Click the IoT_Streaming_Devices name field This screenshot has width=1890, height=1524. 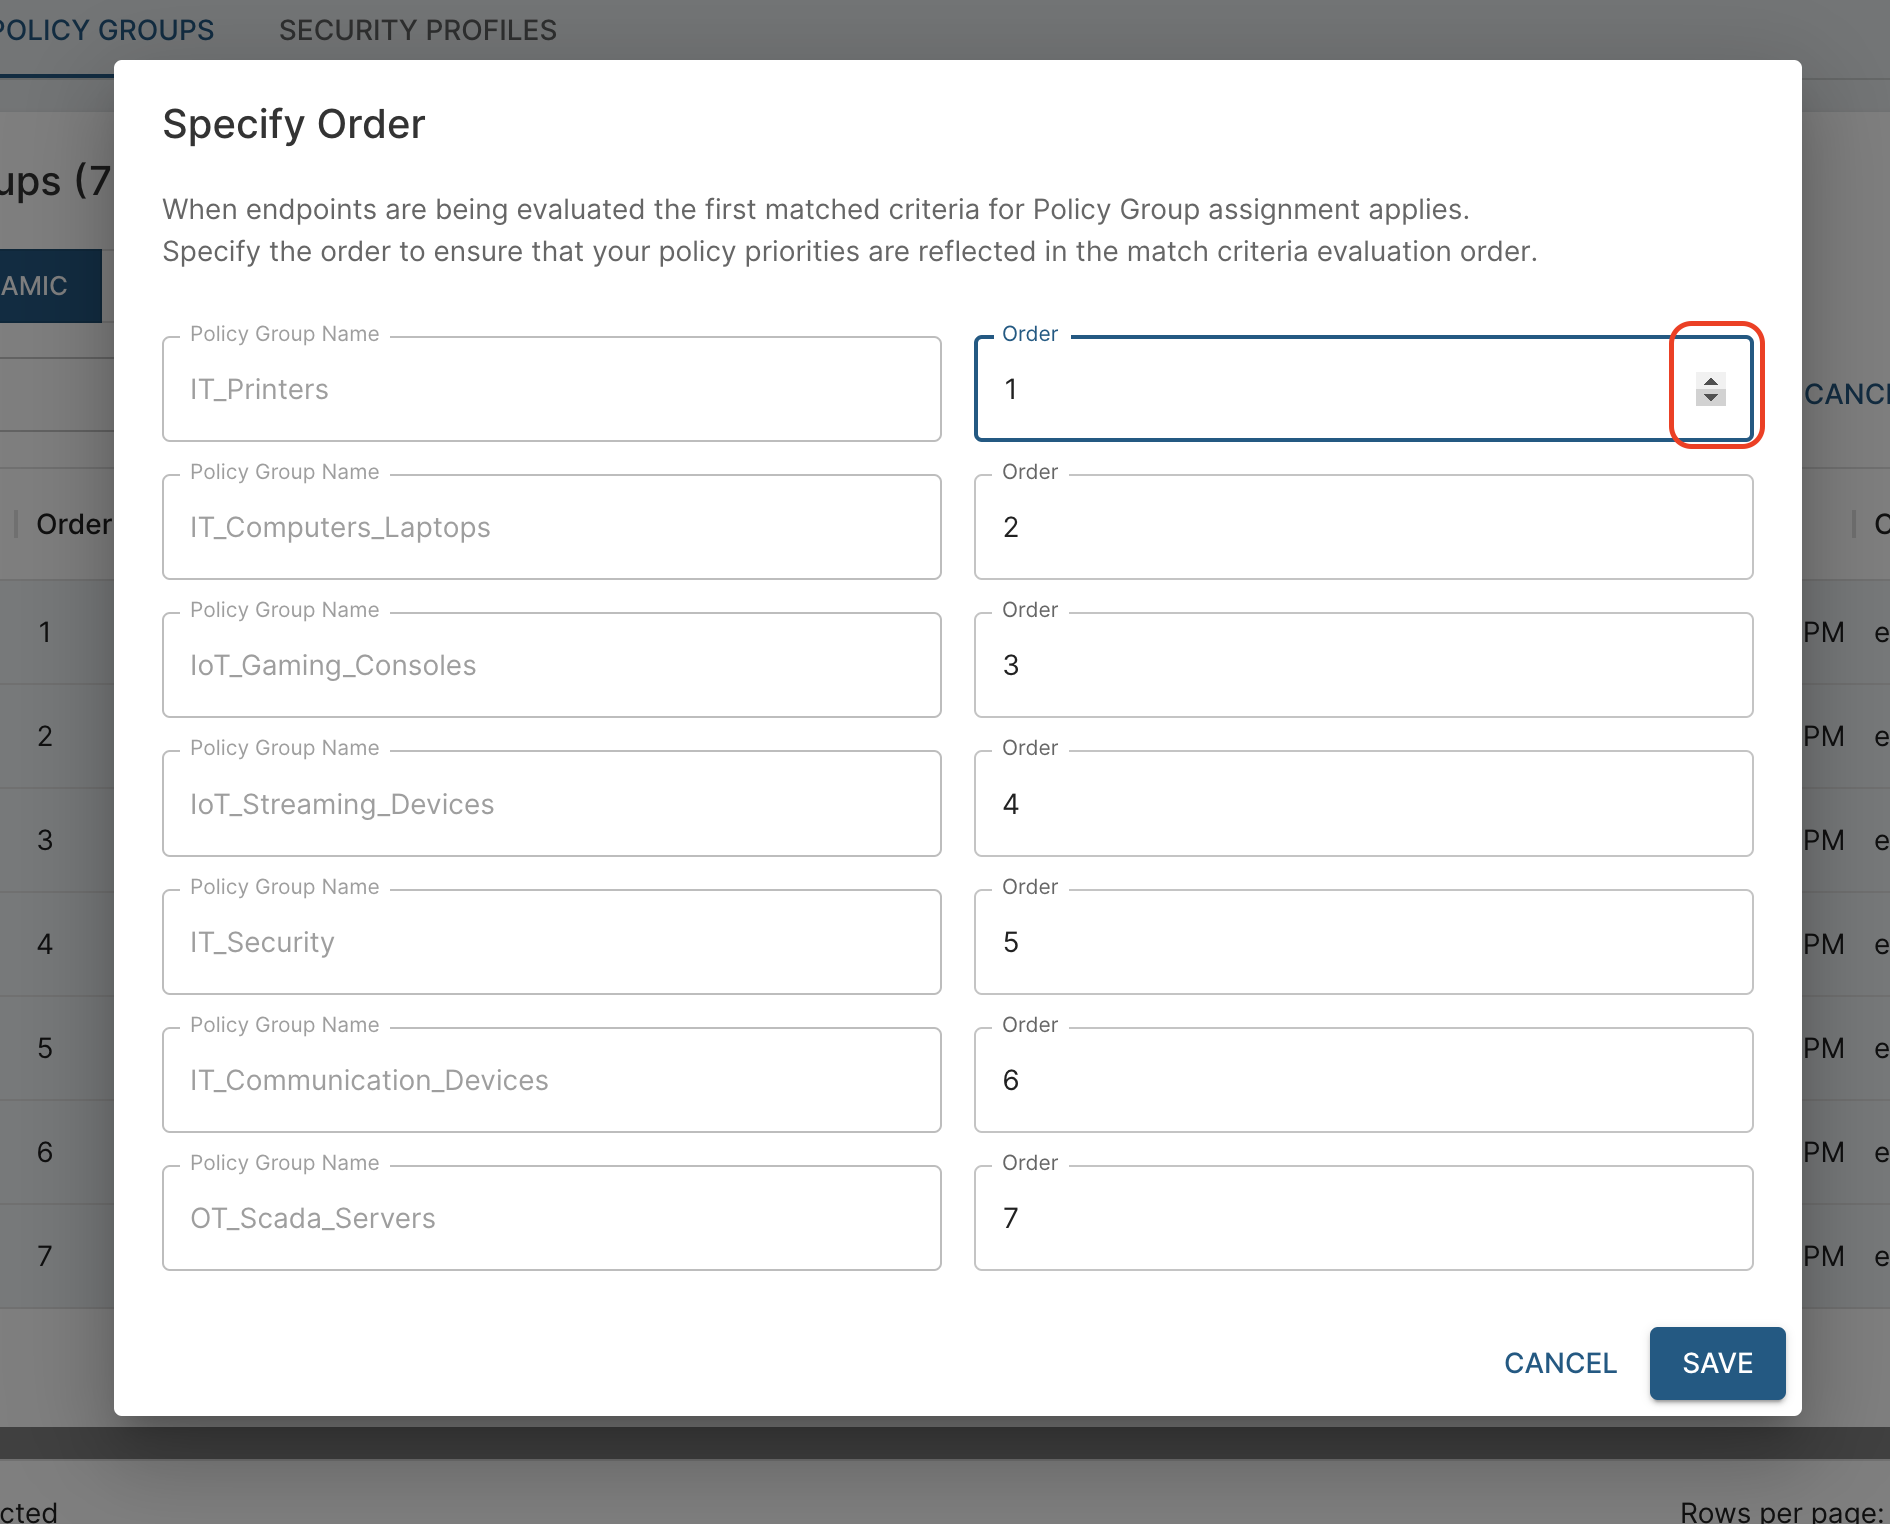pos(551,804)
